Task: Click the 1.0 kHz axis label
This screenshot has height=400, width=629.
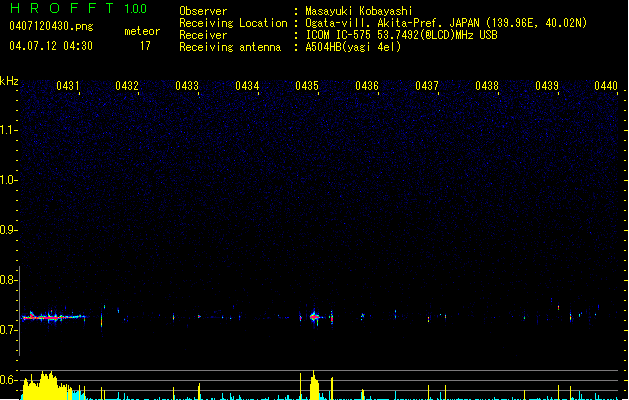Action: (x=8, y=180)
